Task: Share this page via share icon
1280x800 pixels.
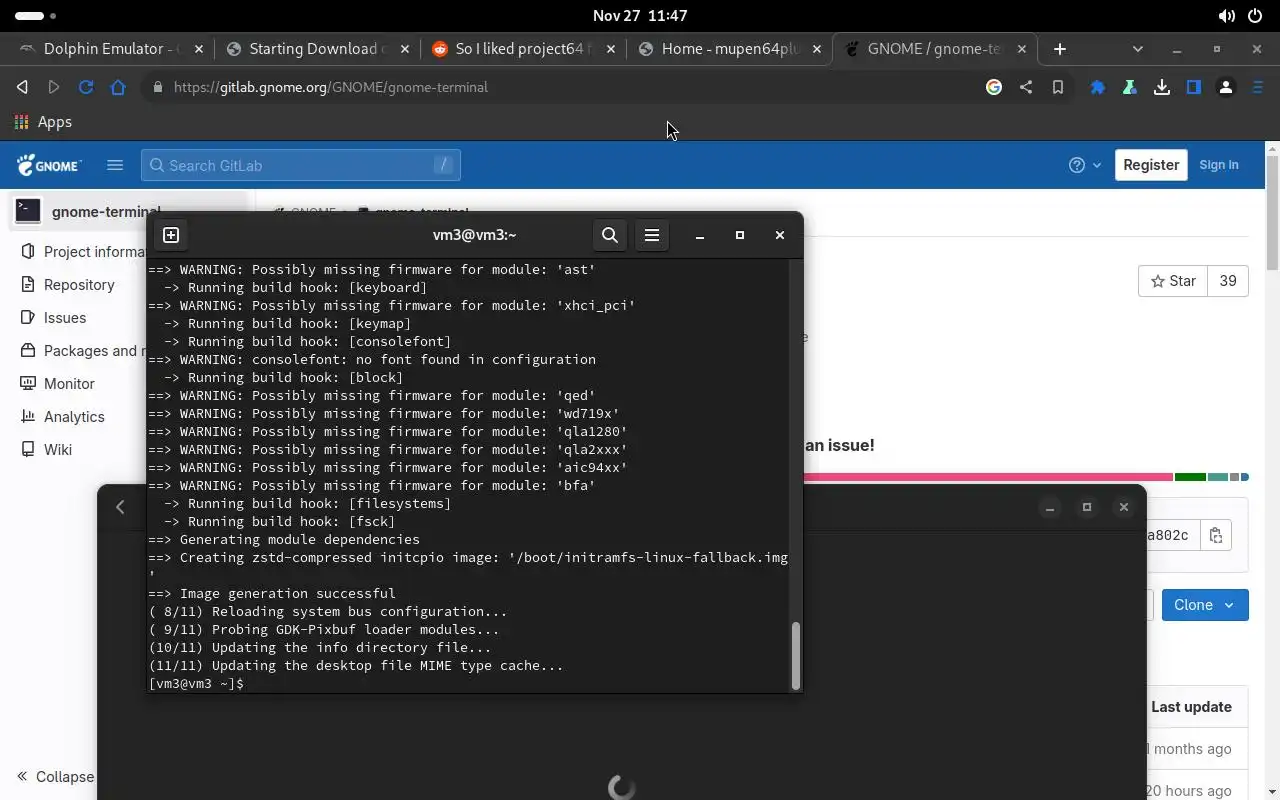Action: (x=1026, y=87)
